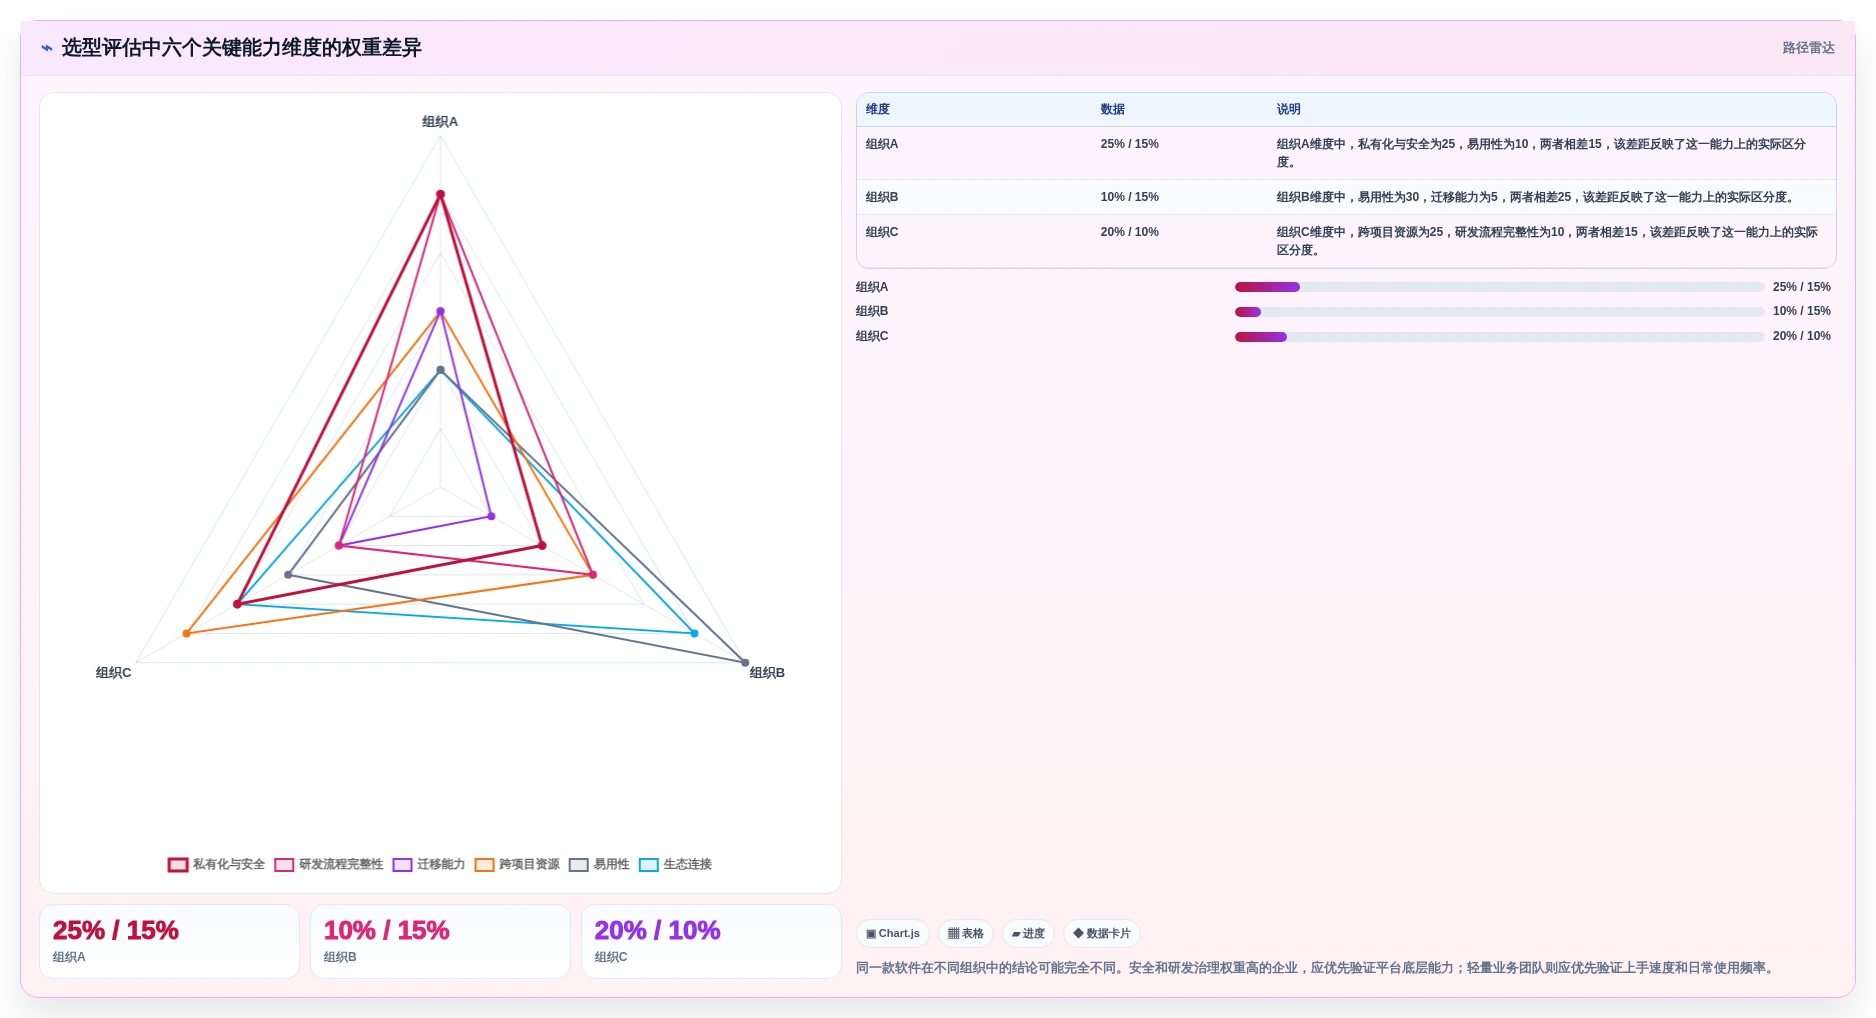Toggle the 生态连接 legend series

pyautogui.click(x=675, y=864)
